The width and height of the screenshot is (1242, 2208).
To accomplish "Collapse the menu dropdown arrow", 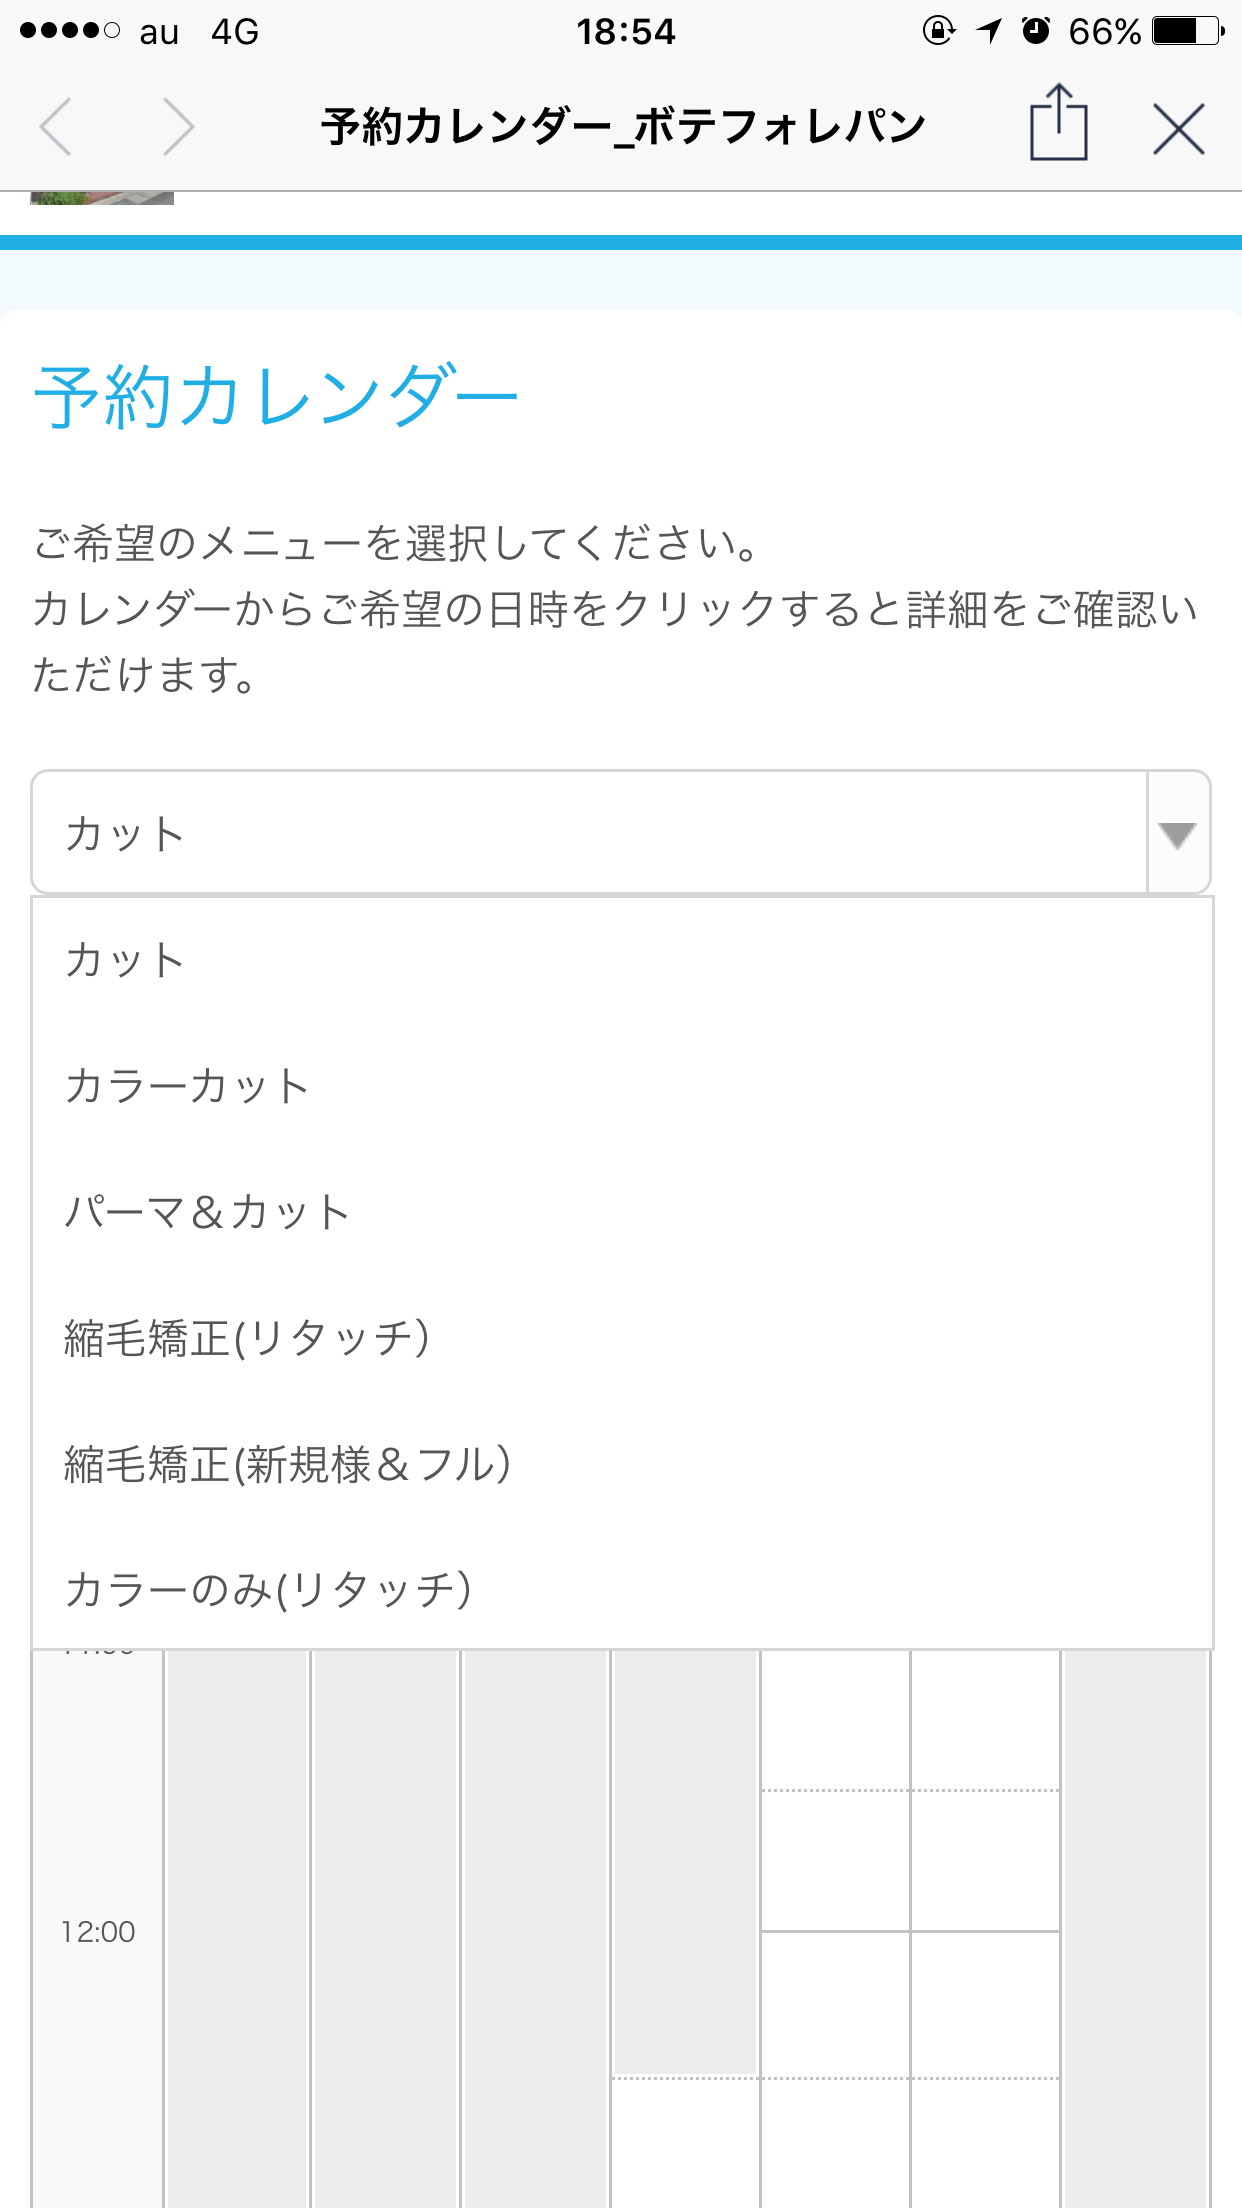I will pyautogui.click(x=1177, y=833).
